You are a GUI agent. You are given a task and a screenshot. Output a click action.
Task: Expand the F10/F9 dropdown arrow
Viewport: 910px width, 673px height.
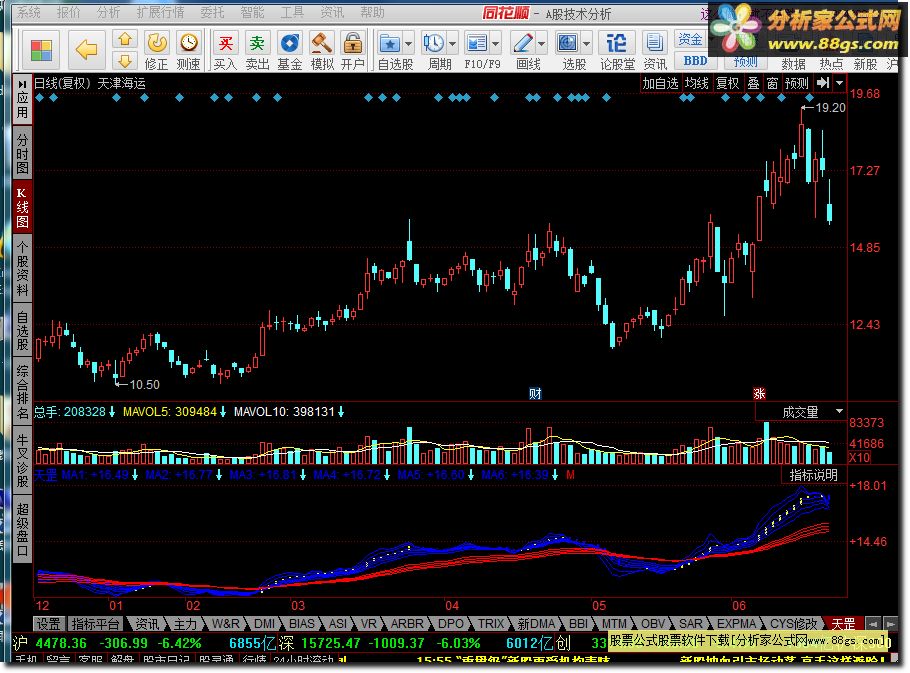[496, 44]
